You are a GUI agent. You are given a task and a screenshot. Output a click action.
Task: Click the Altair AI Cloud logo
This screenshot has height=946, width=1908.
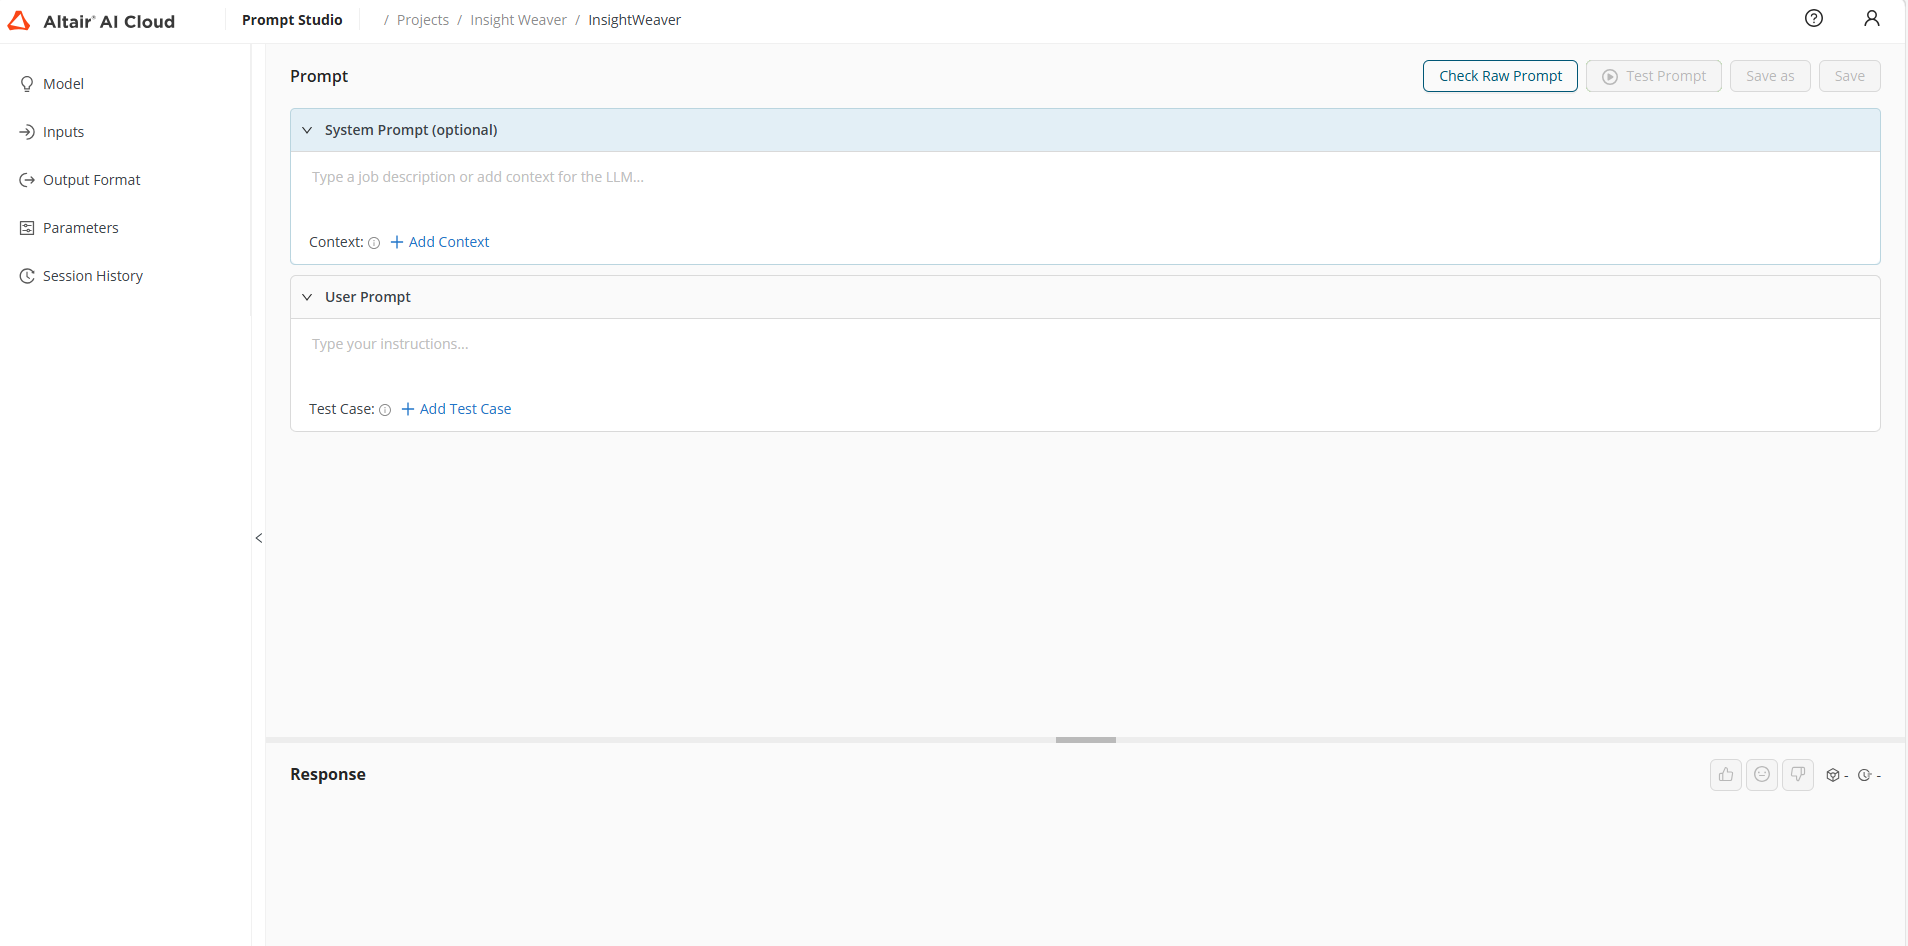coord(91,21)
